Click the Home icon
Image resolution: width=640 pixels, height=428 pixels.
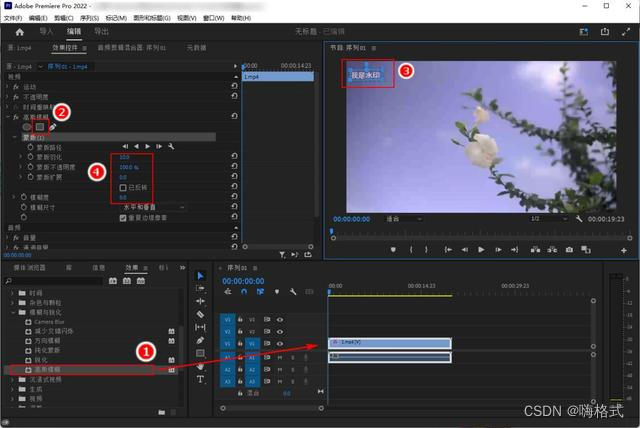(20, 32)
